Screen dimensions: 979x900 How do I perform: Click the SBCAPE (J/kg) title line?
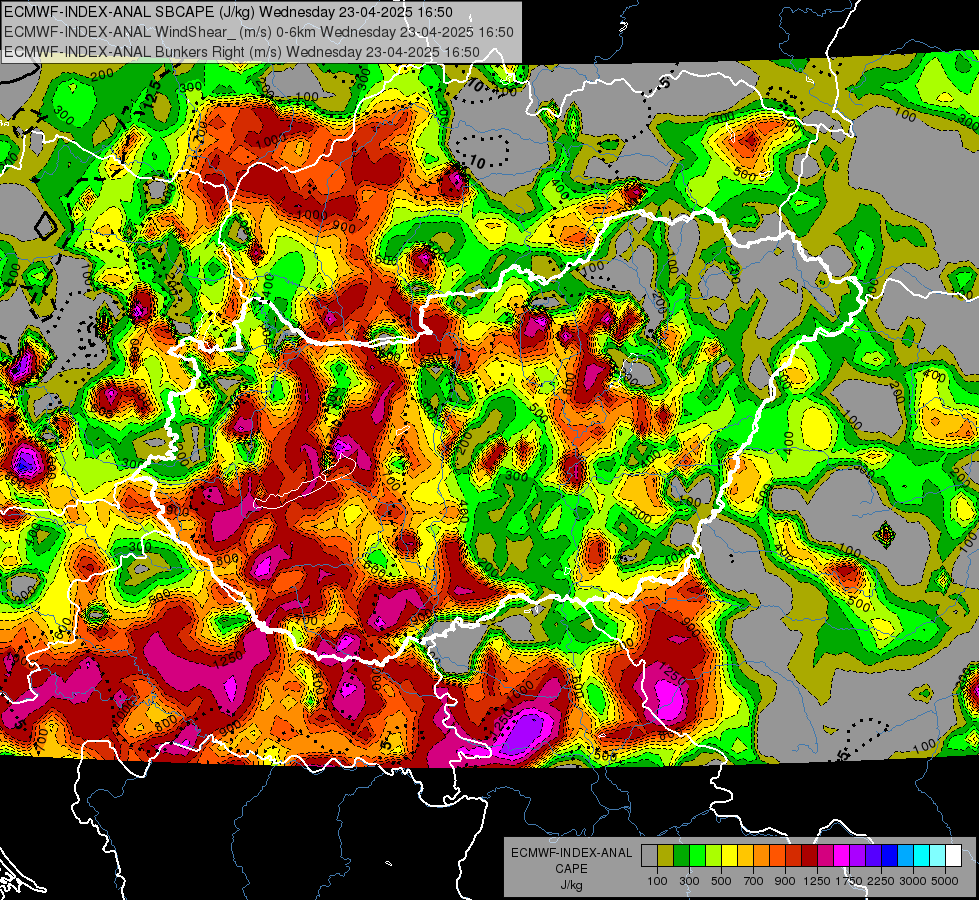coord(229,12)
